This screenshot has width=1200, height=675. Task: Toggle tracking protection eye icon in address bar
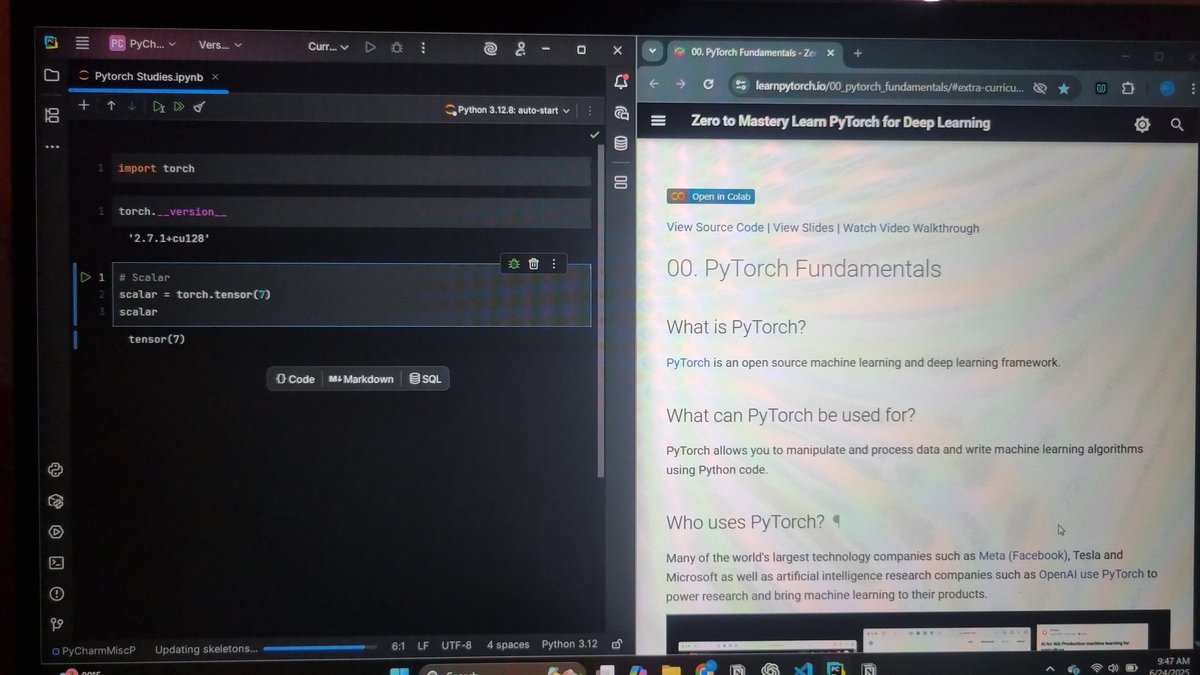tap(1040, 88)
